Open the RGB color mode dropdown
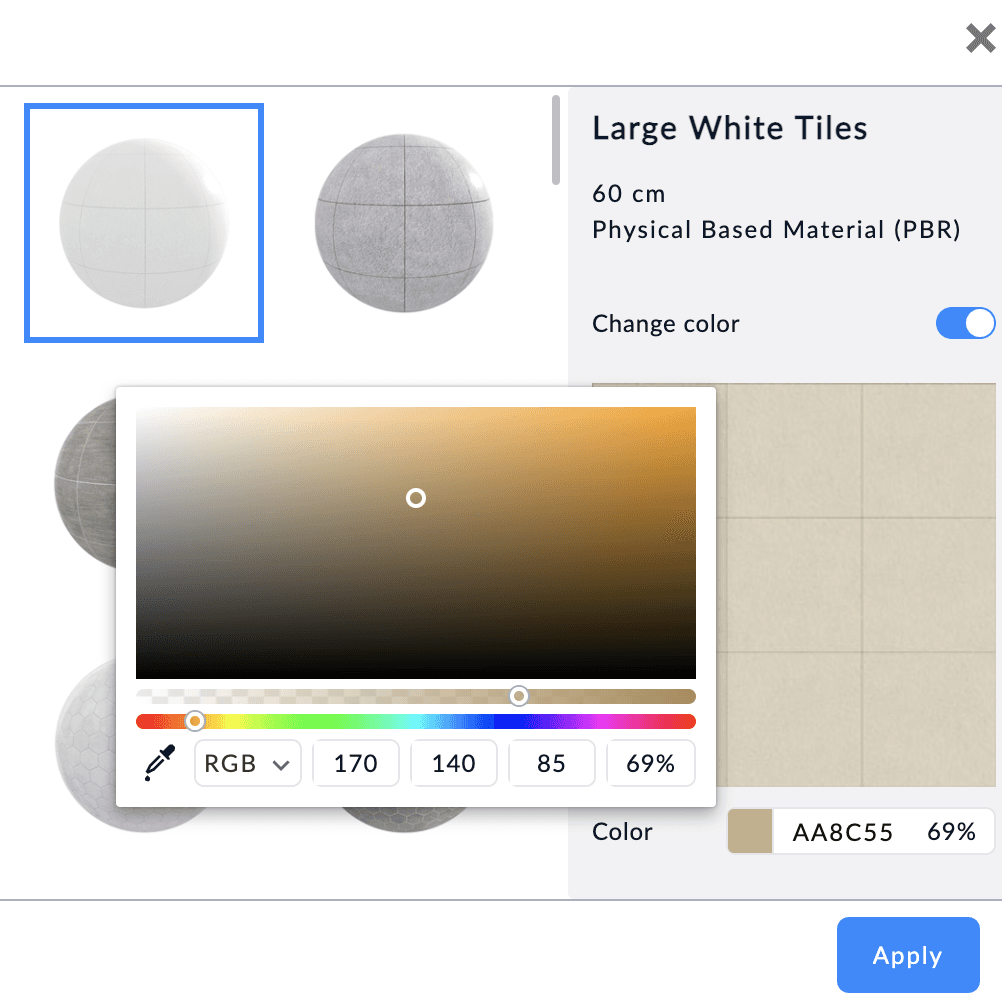 tap(247, 764)
